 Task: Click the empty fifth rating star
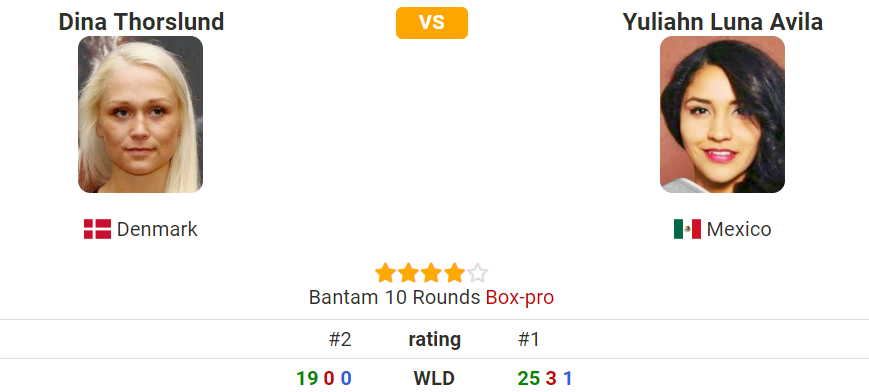click(477, 273)
